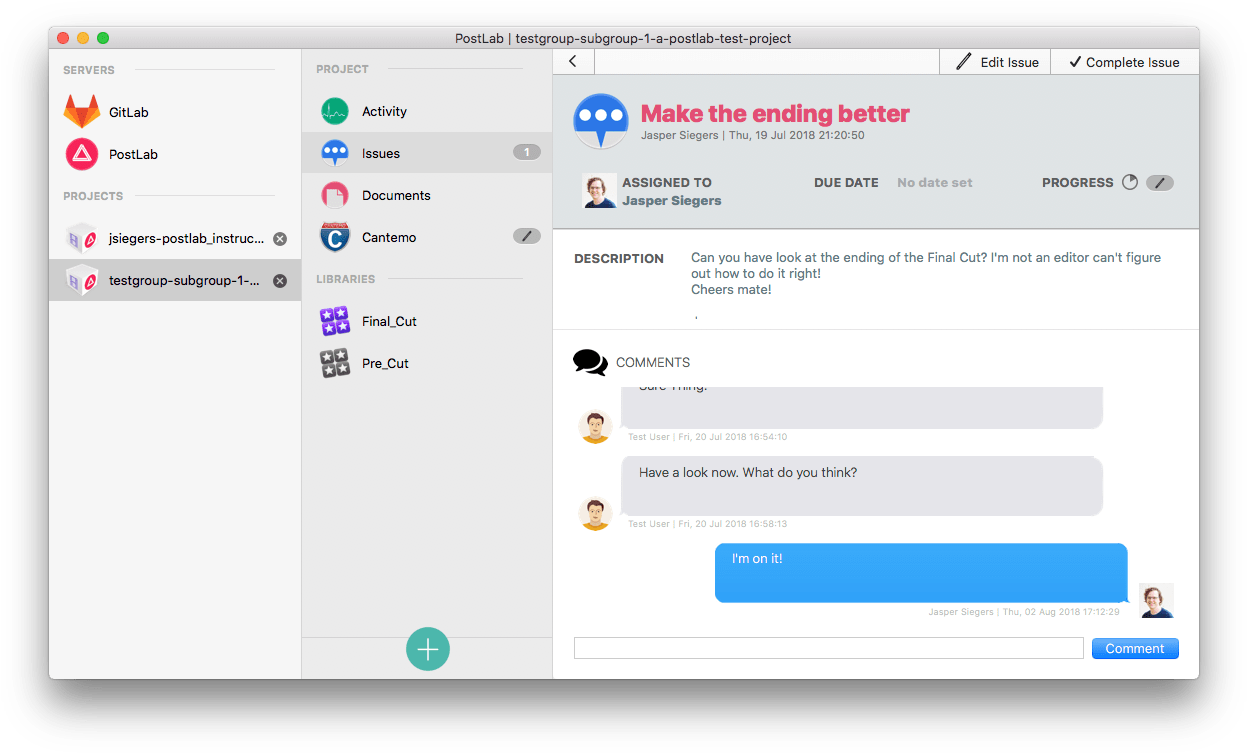Click the progress pie indicator
Viewport: 1247px width, 753px height.
(x=1130, y=183)
